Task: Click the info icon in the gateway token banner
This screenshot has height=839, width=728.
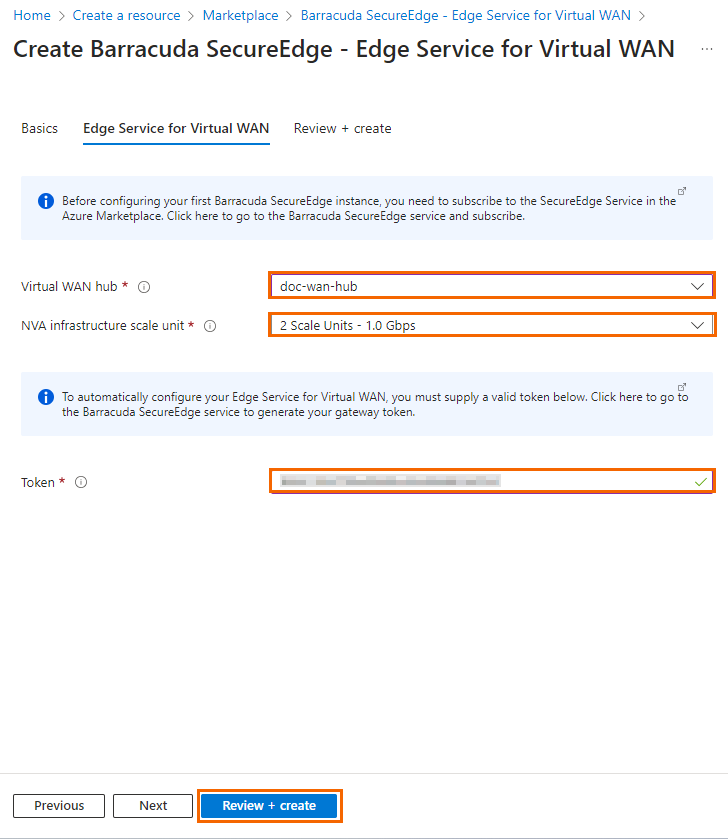Action: (x=44, y=397)
